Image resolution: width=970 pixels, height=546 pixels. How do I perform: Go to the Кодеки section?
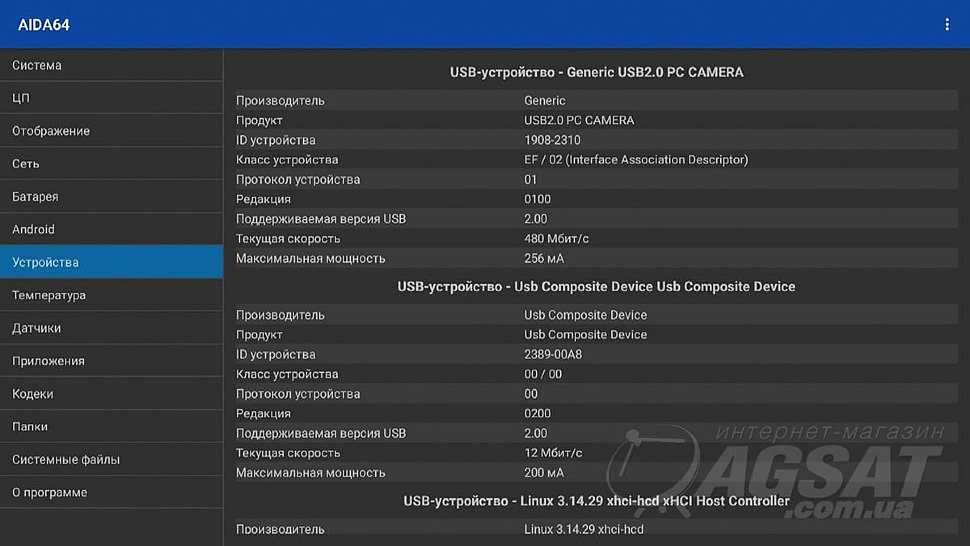click(111, 393)
